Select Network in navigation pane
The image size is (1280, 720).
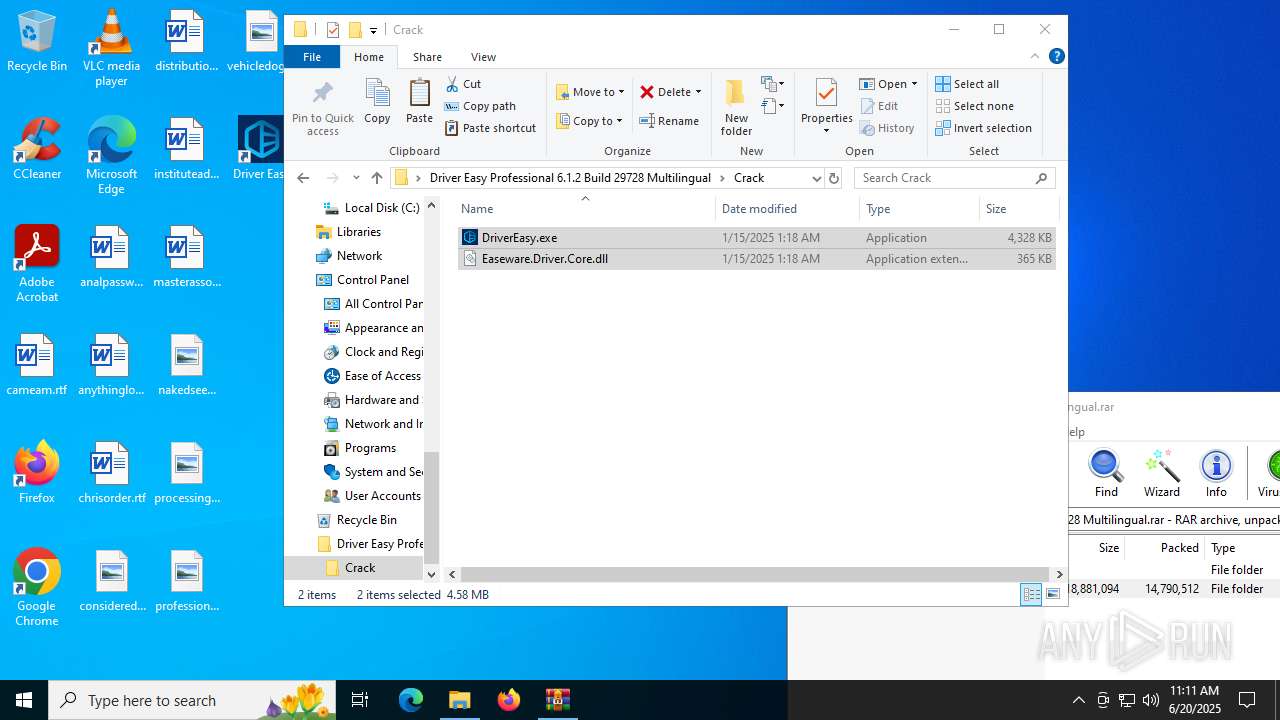(348, 256)
